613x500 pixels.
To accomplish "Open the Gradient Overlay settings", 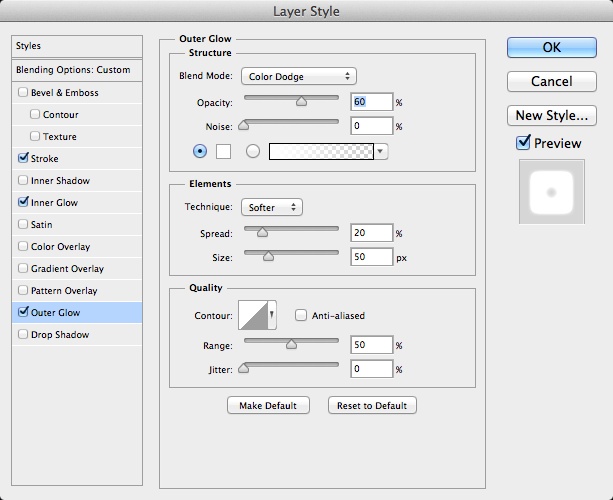I will point(67,269).
